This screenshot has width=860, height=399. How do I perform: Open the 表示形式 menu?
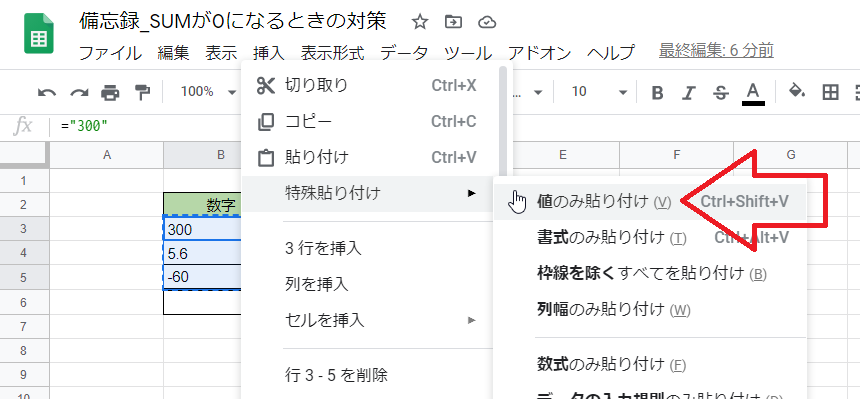332,53
